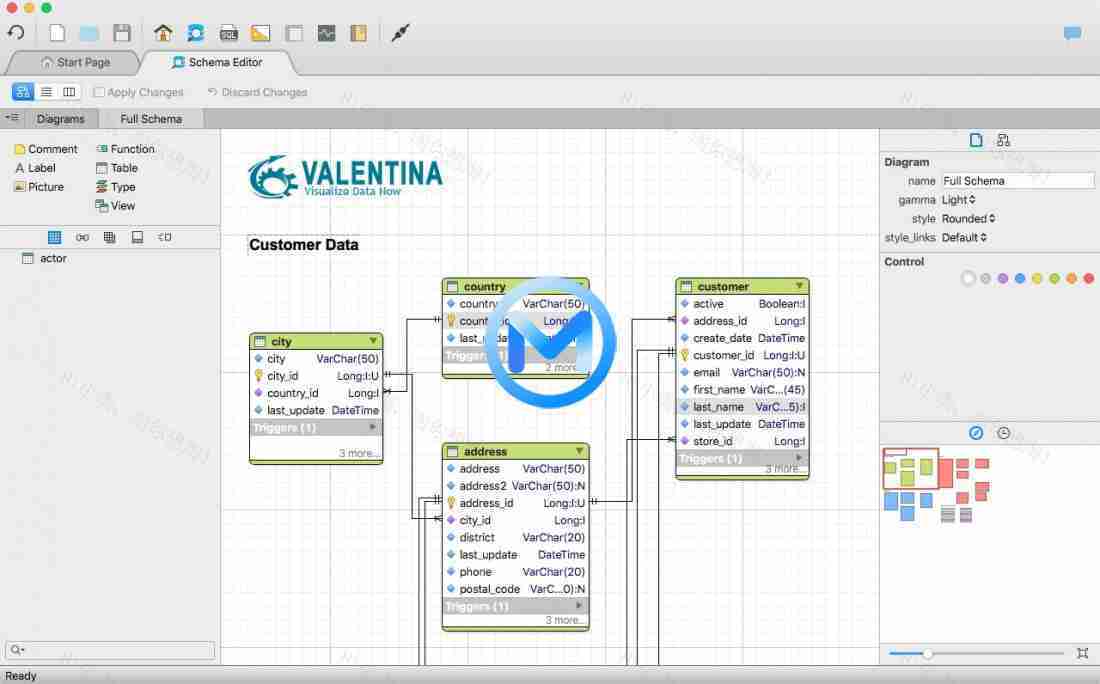Click the Home toolbar icon

pos(162,32)
